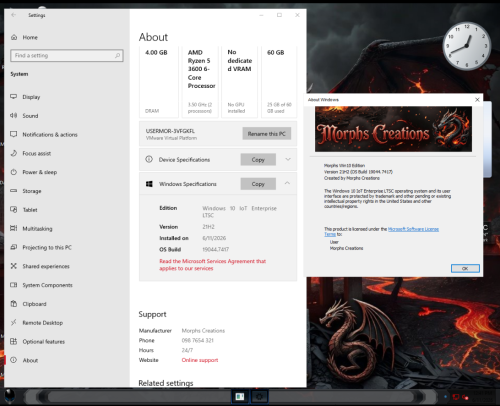Click the 4.00 GB RAM card
This screenshot has width=500, height=406.
(x=159, y=82)
